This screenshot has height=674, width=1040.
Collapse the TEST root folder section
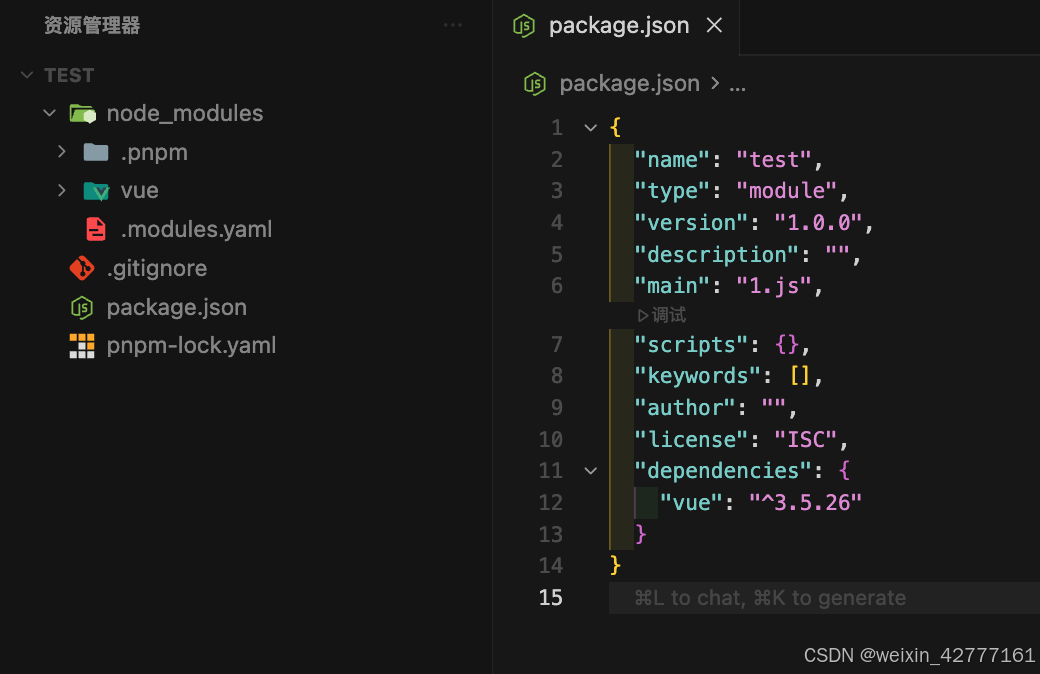(x=27, y=75)
